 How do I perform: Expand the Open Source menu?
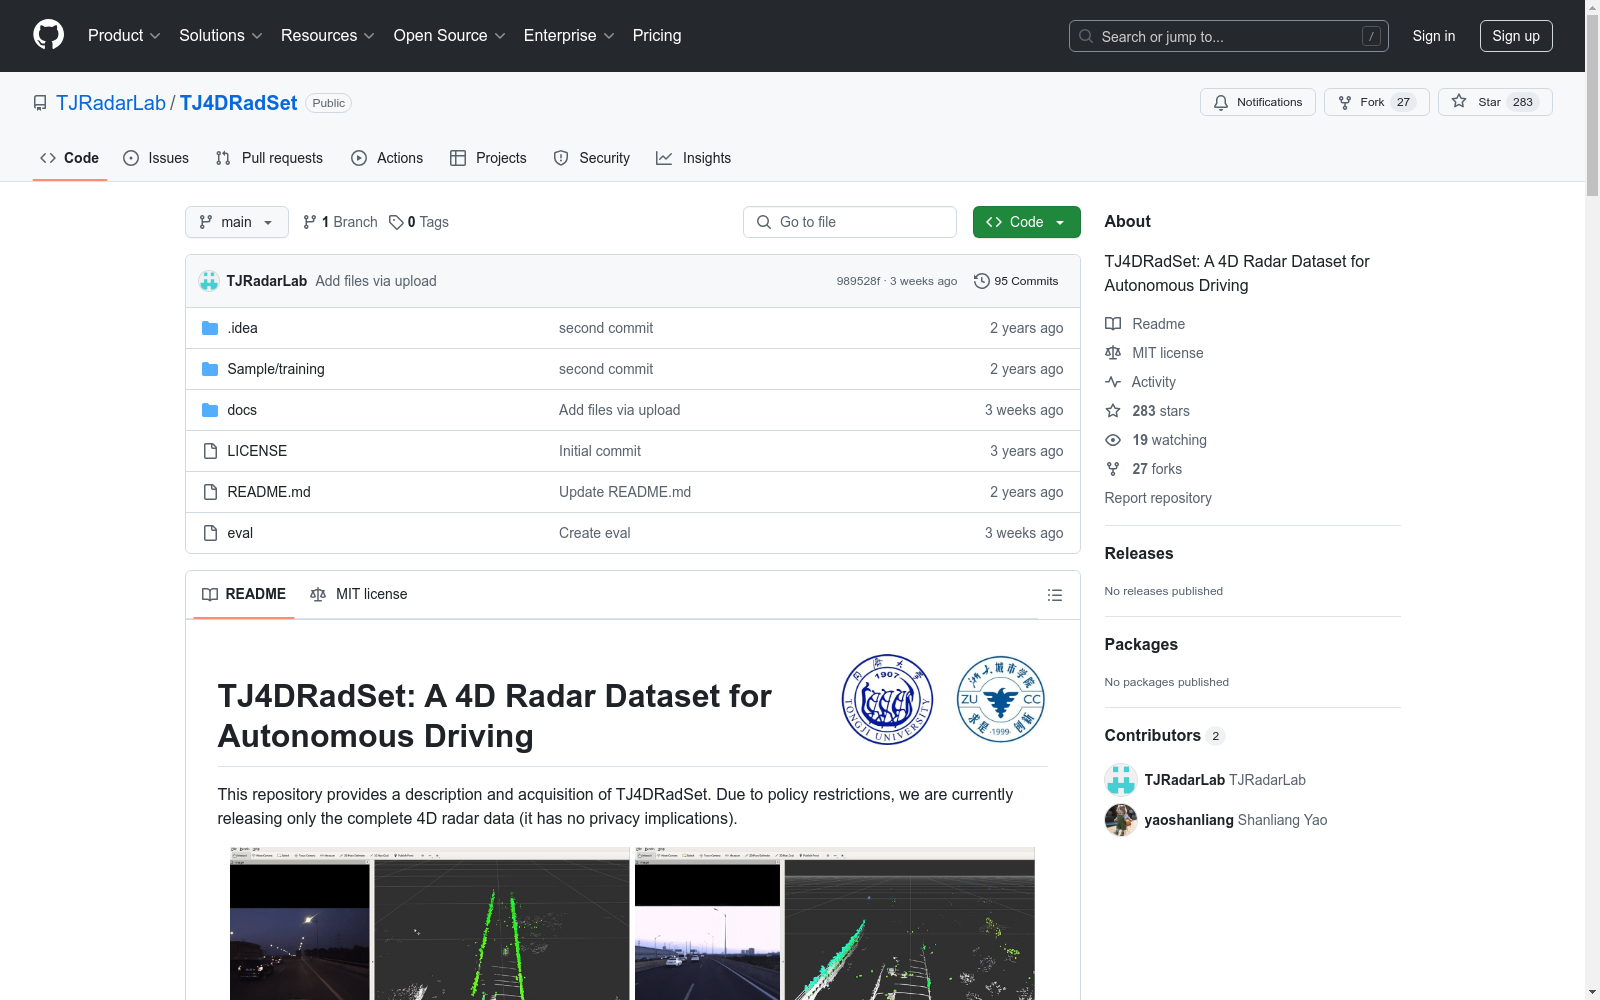point(450,36)
